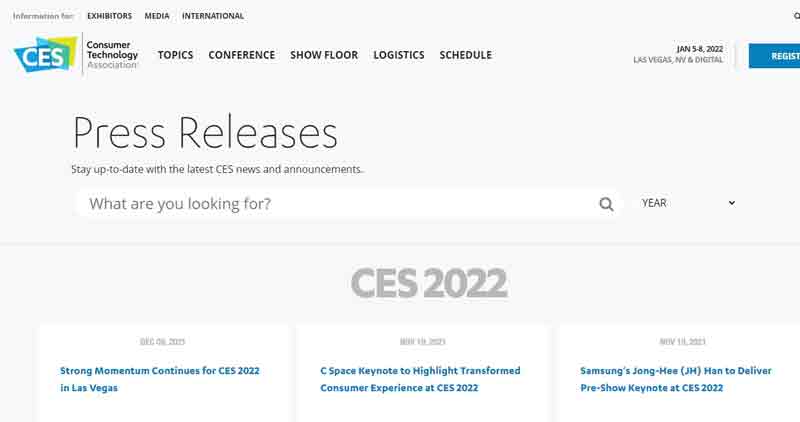Read 'Strong Momentum Continues for CES 2022' release
800x422 pixels.
click(x=160, y=379)
